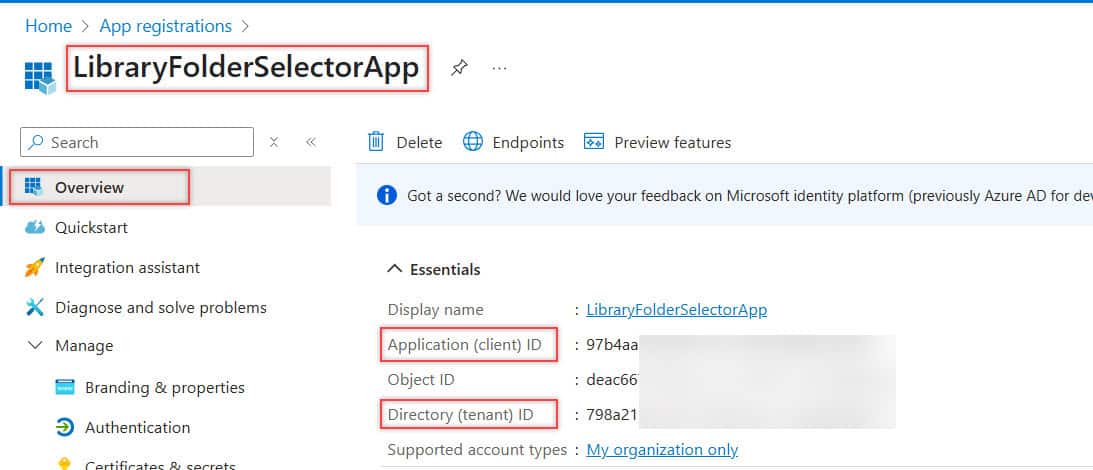The image size is (1093, 470).
Task: Collapse the Essentials section chevron
Action: coord(395,269)
